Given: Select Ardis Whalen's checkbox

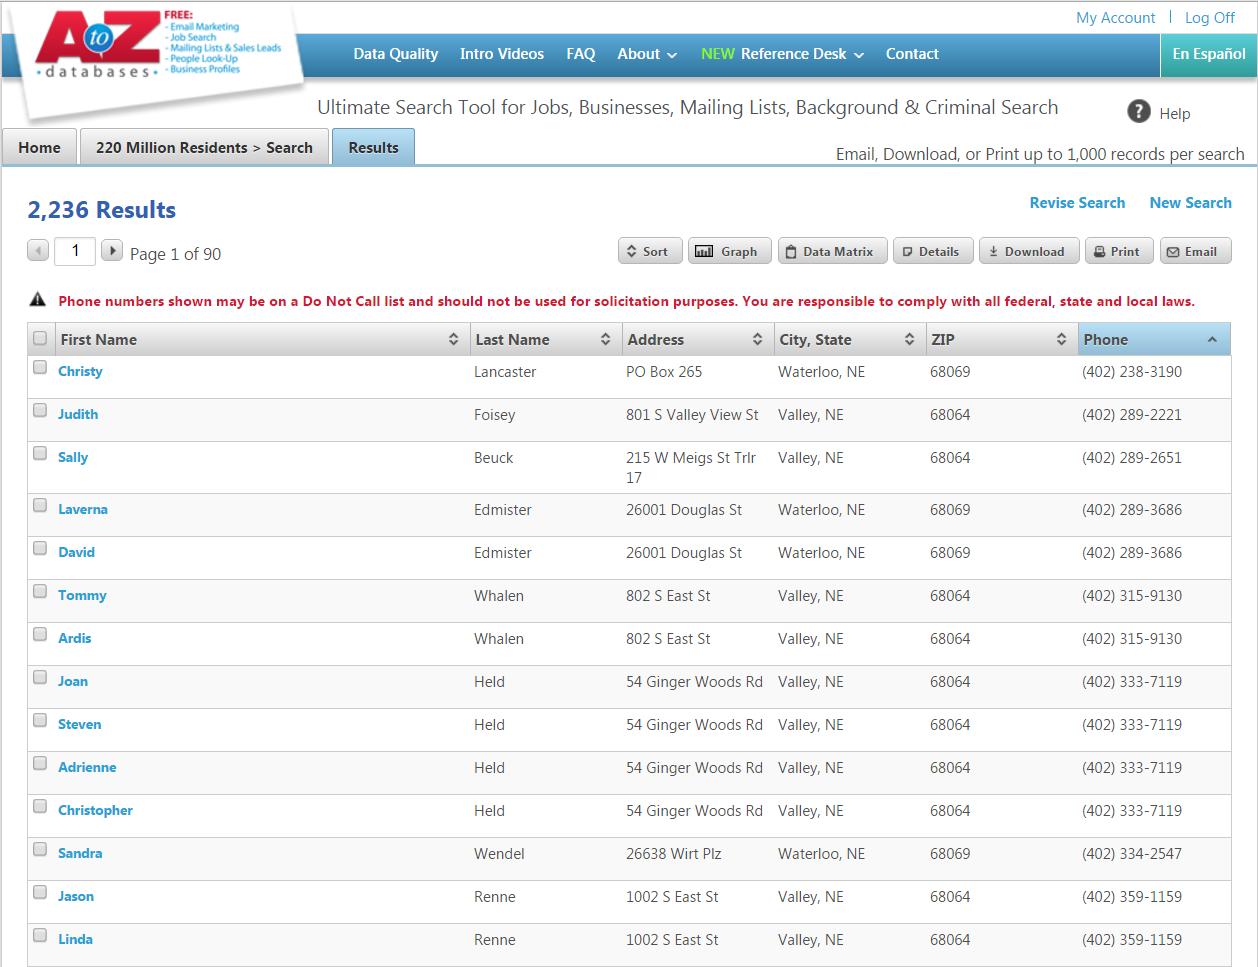Looking at the screenshot, I should coord(40,634).
